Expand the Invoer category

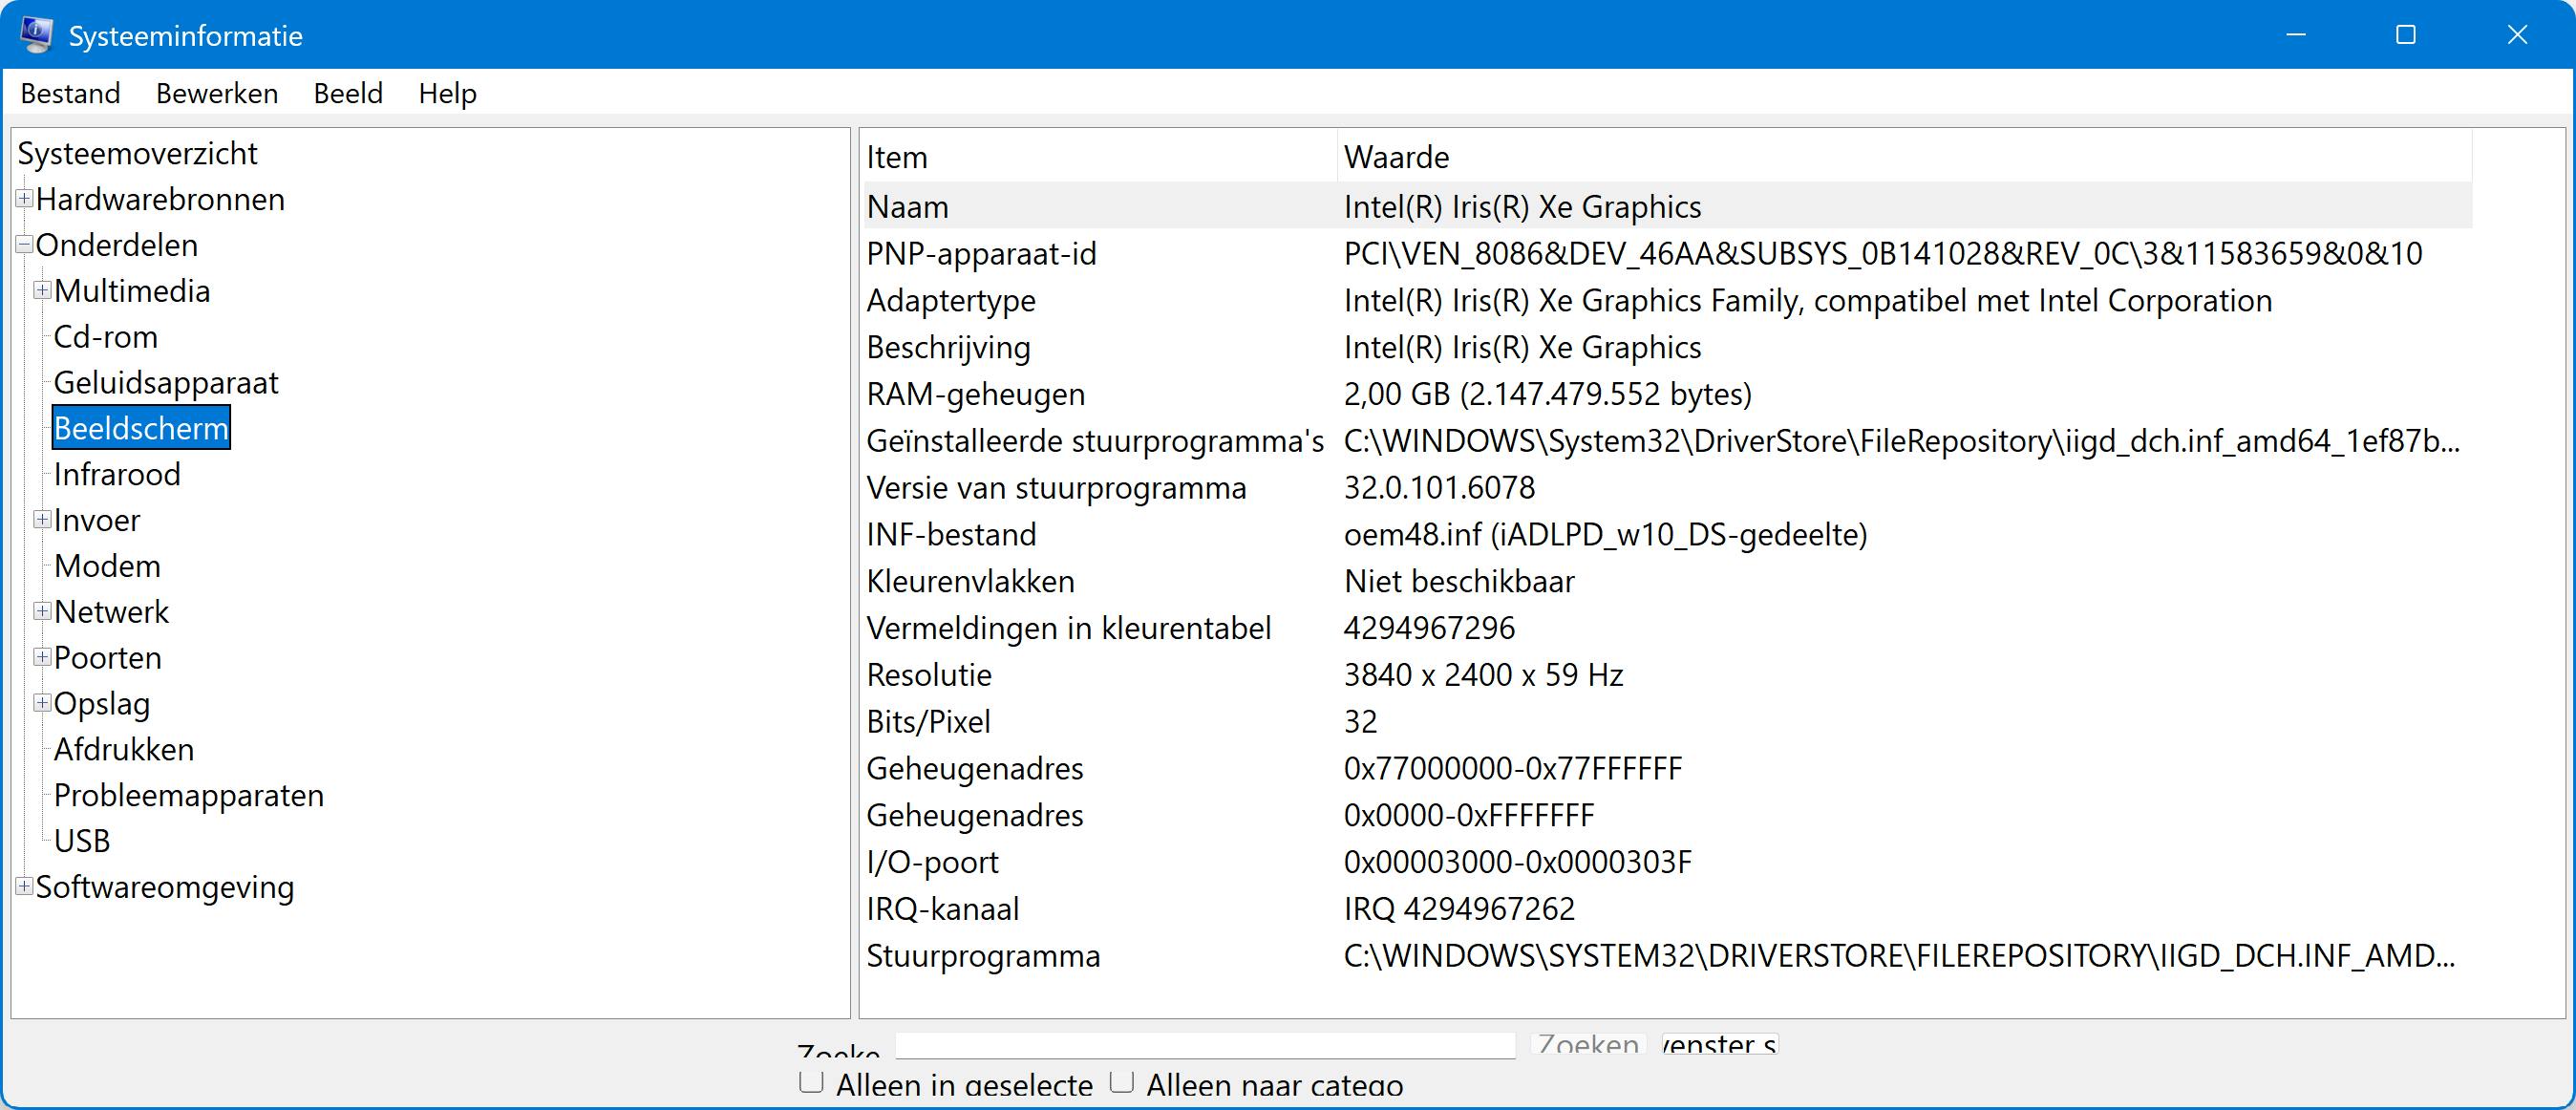(42, 520)
